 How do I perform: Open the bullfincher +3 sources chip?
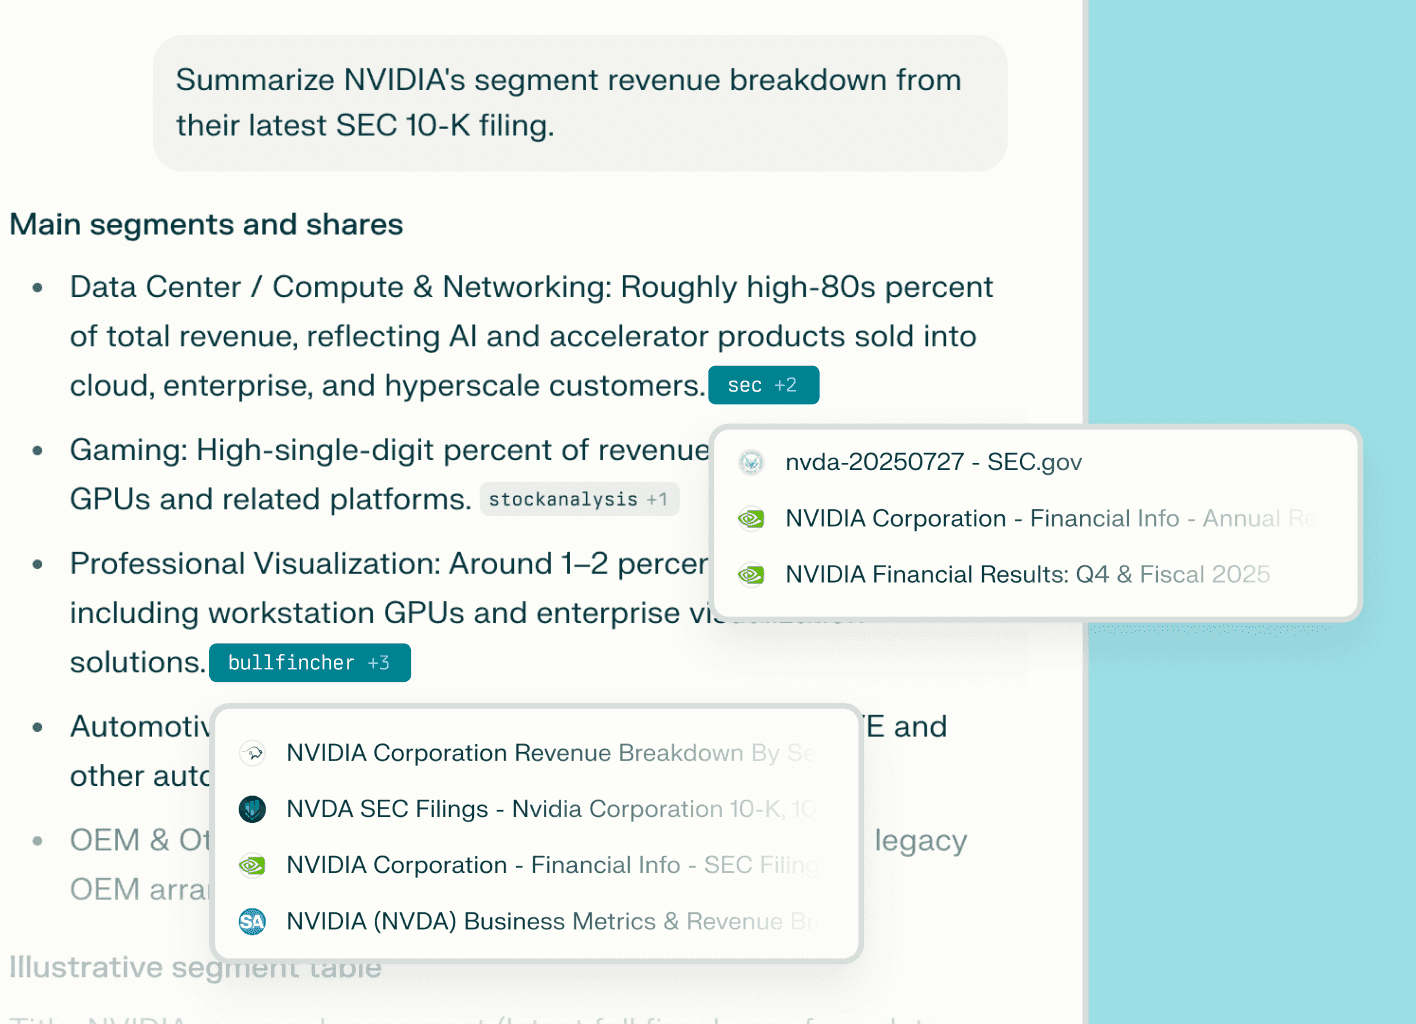(310, 662)
